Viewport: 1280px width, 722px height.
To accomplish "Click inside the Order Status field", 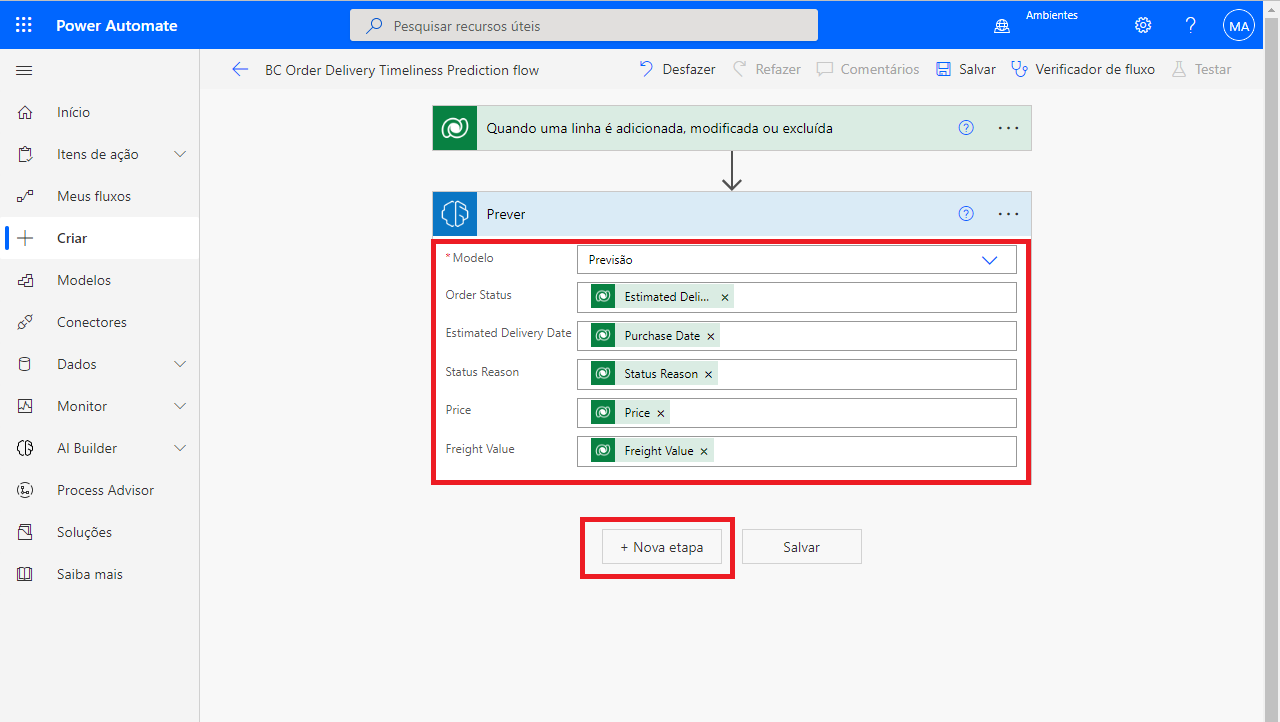I will [x=797, y=297].
